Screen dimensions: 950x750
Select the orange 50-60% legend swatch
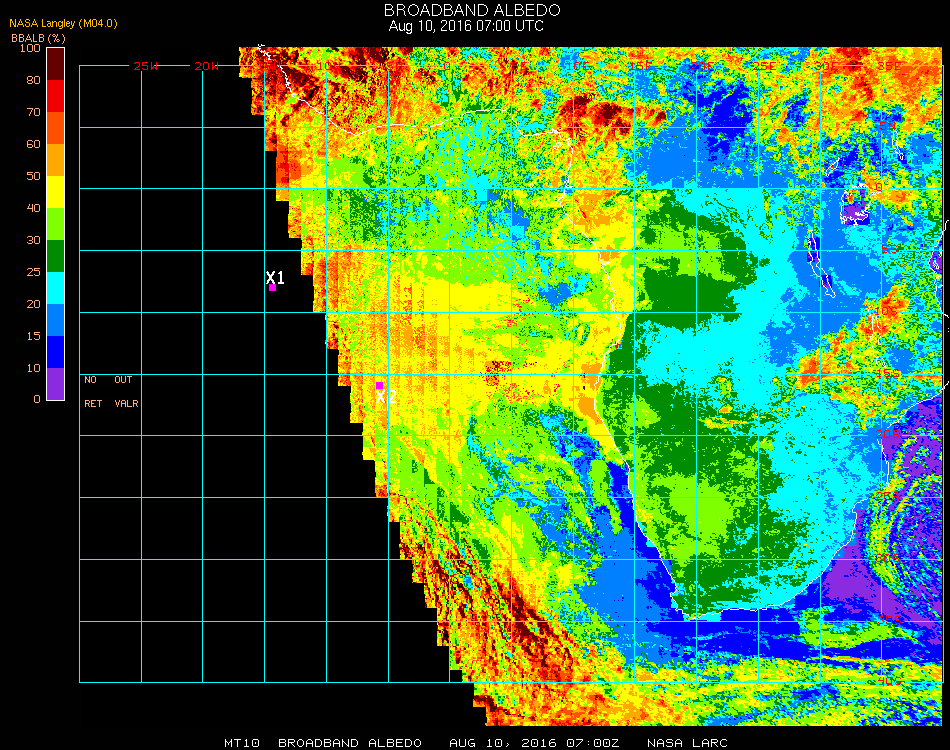[x=56, y=160]
